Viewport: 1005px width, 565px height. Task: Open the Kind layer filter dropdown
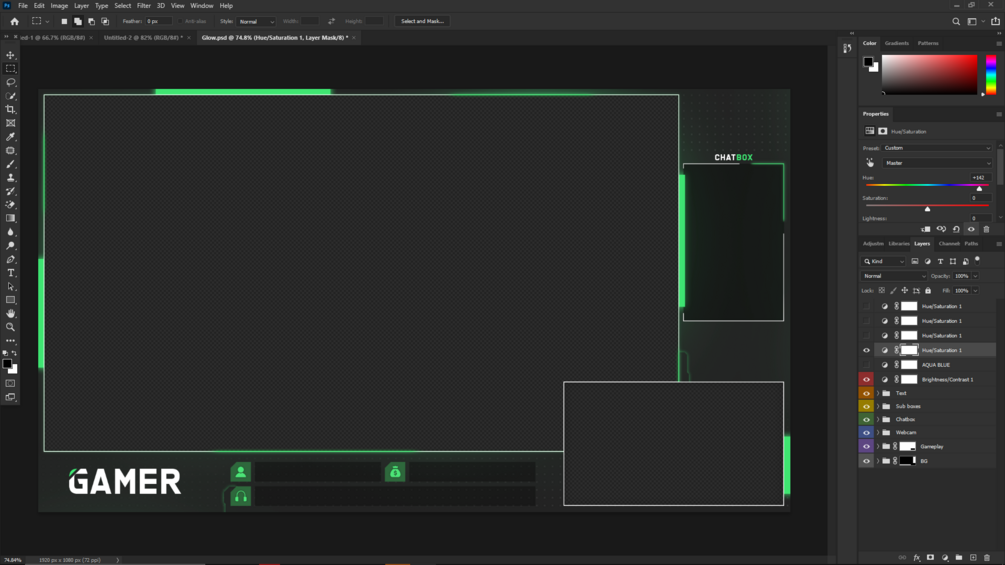tap(883, 261)
